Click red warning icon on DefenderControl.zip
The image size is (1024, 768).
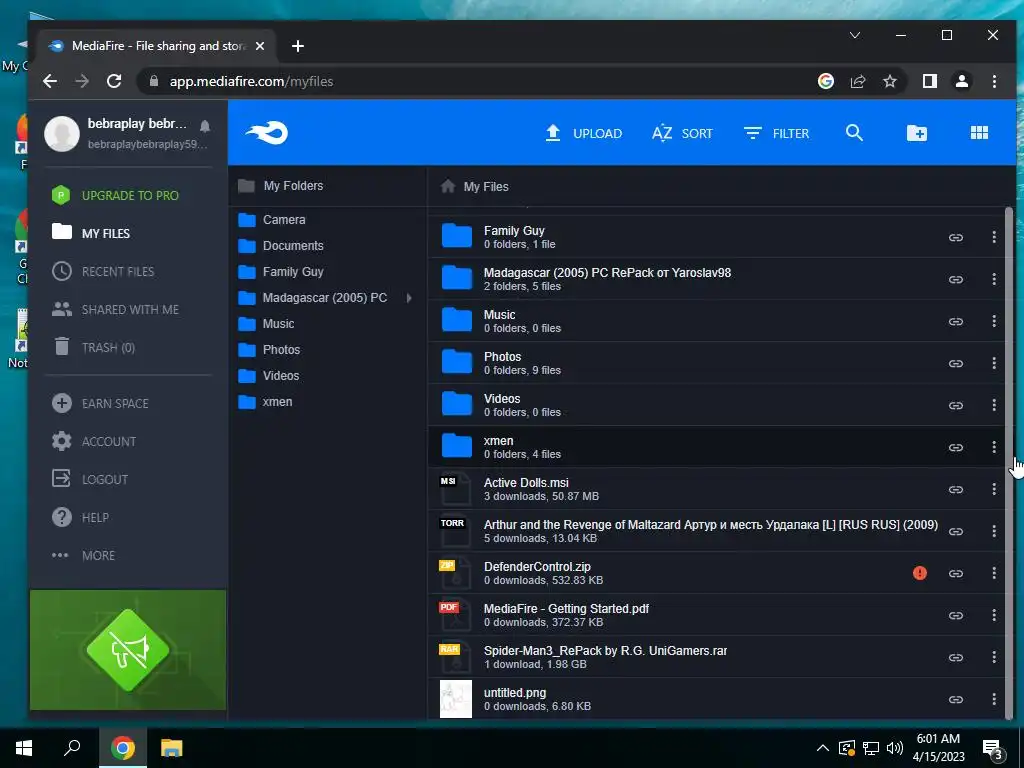(920, 573)
